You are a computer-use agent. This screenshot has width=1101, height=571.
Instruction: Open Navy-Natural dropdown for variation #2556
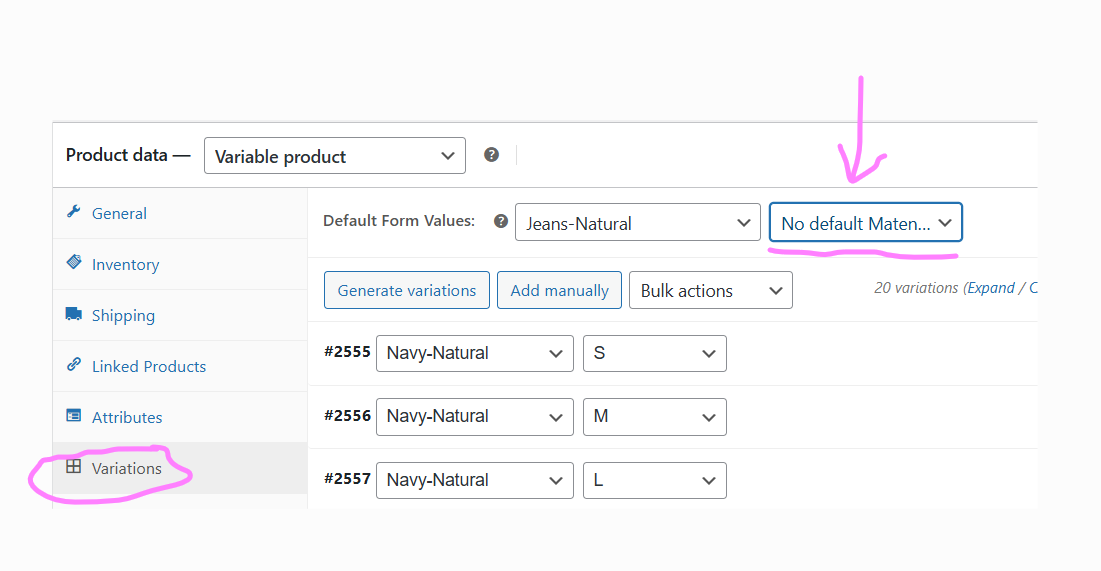point(474,416)
